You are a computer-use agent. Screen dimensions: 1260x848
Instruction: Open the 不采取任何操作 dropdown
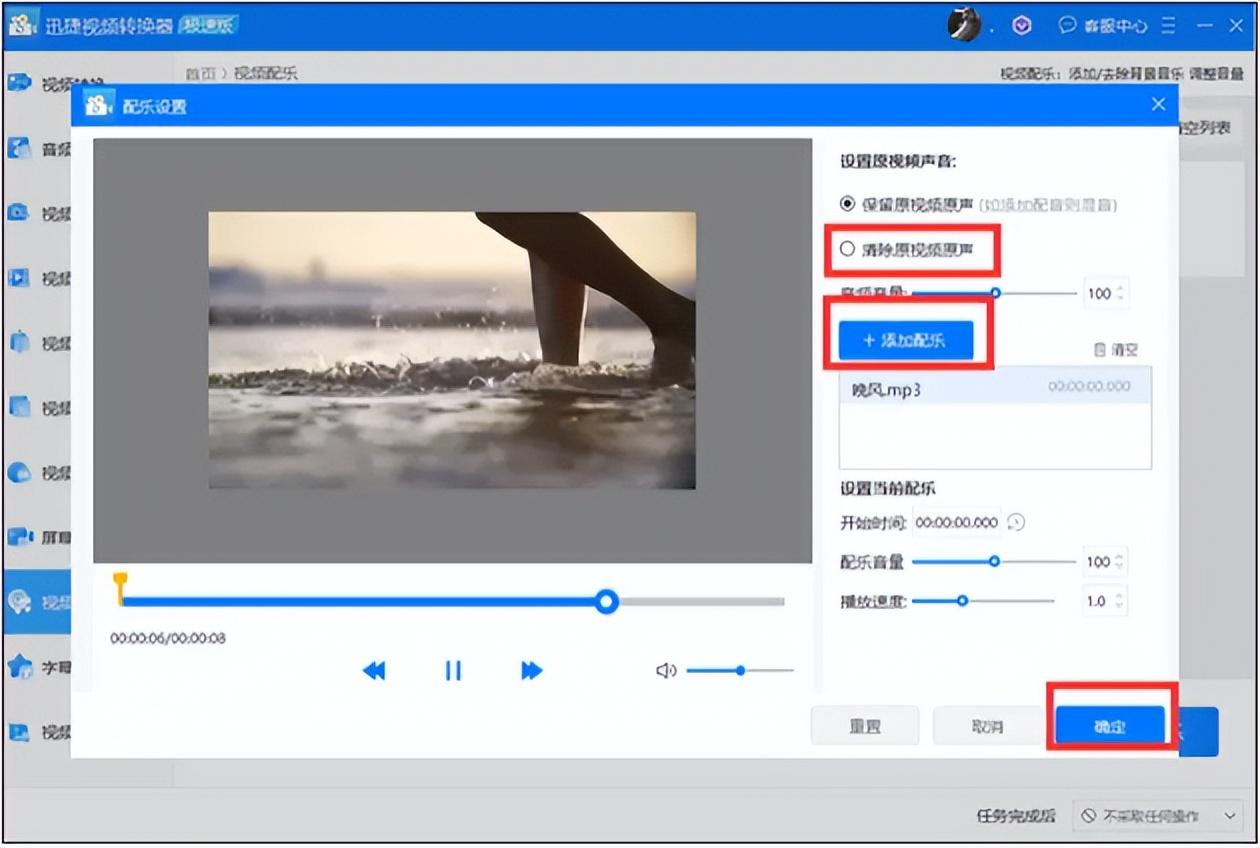pos(1158,816)
